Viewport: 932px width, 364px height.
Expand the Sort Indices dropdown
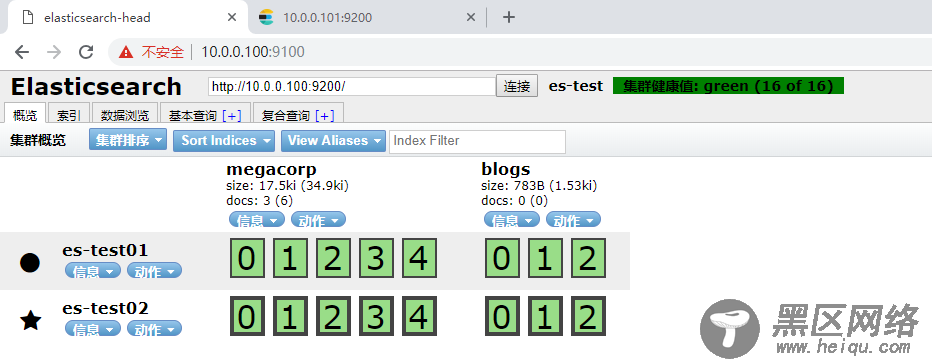(x=224, y=140)
